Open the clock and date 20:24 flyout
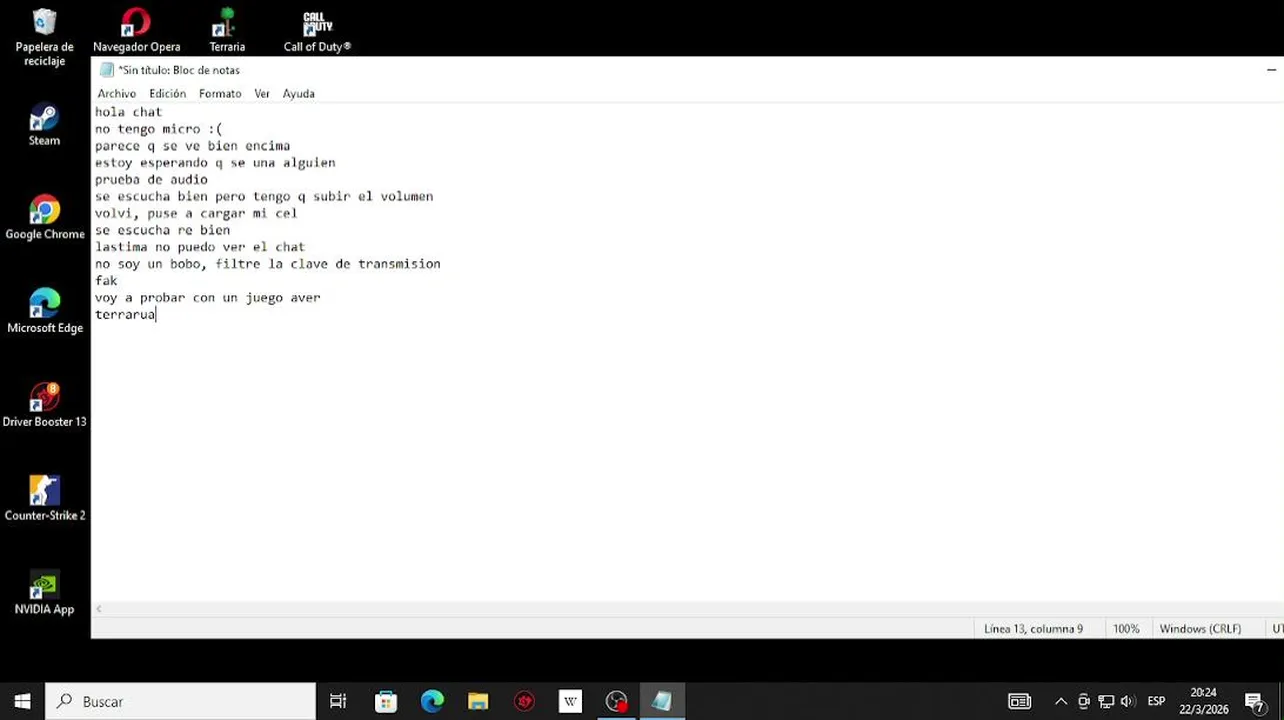The image size is (1284, 720). [x=1204, y=701]
